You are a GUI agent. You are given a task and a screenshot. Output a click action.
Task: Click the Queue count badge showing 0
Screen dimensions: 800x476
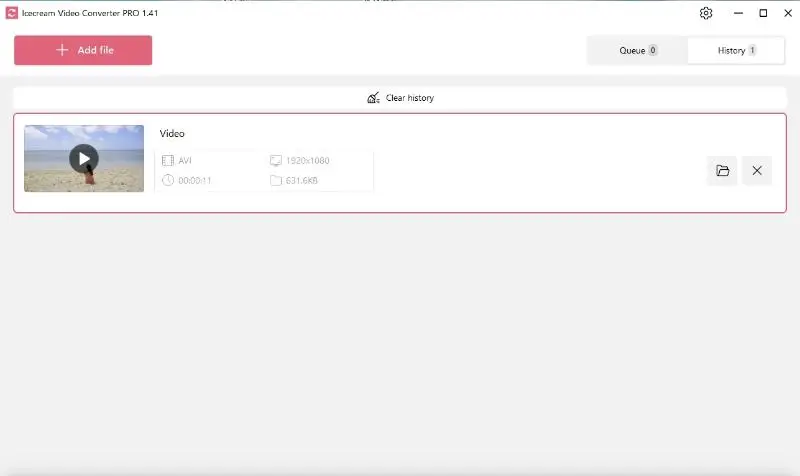(x=653, y=50)
